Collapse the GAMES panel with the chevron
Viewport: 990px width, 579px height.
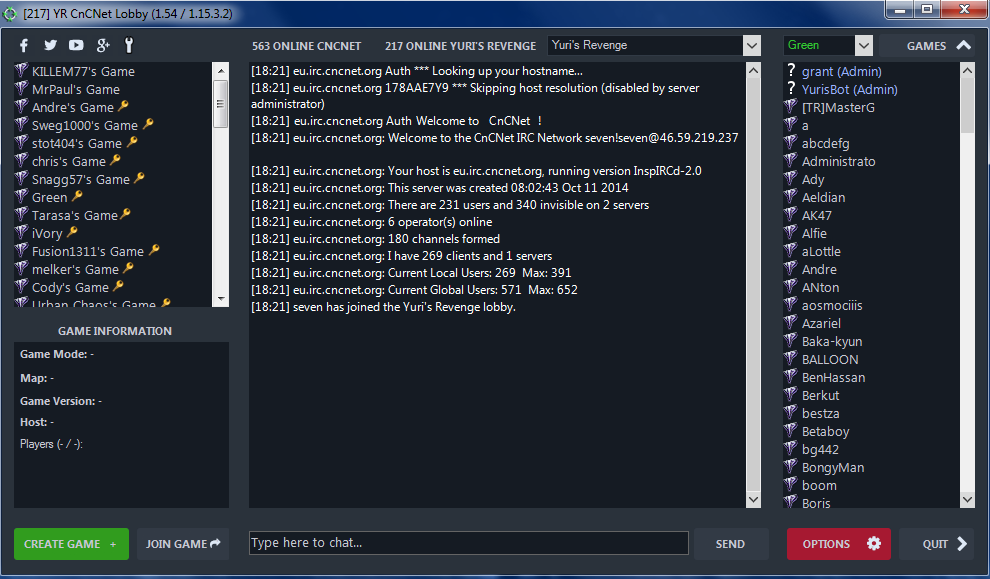[963, 45]
